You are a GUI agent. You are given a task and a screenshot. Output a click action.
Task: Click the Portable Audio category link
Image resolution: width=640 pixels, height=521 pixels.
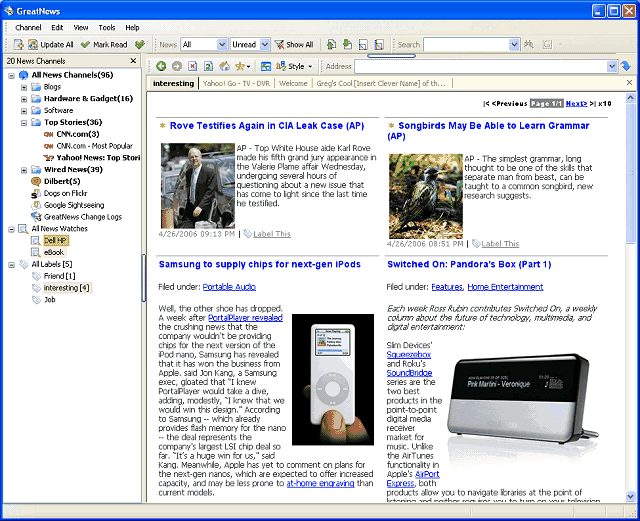(x=229, y=287)
